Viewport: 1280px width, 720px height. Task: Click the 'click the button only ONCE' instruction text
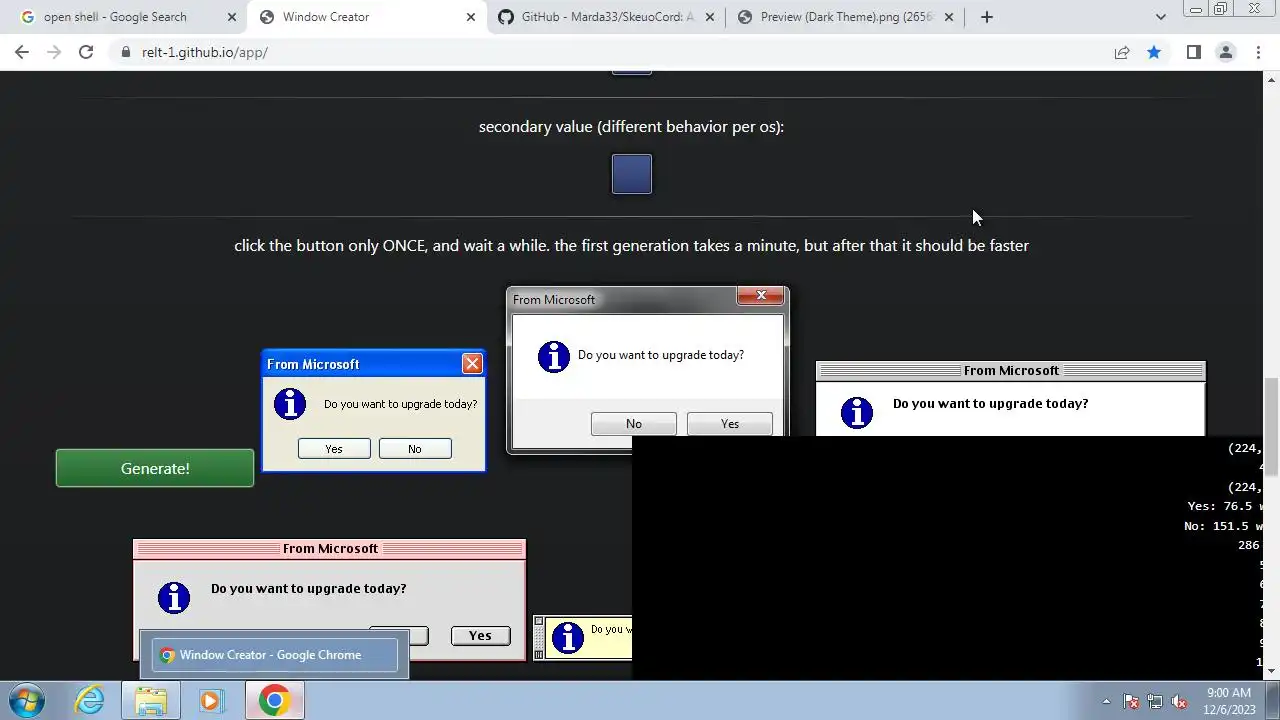pos(631,246)
